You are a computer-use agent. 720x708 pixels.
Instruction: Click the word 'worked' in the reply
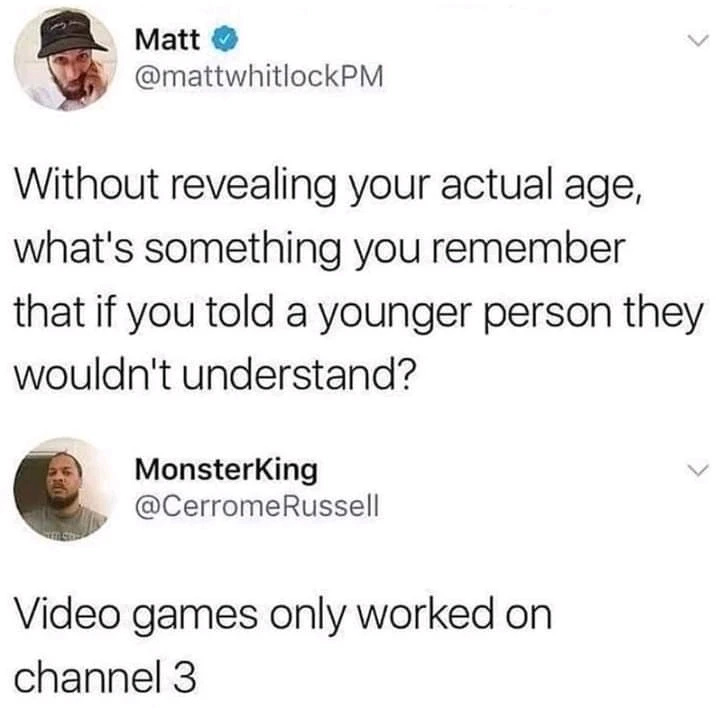[x=425, y=615]
